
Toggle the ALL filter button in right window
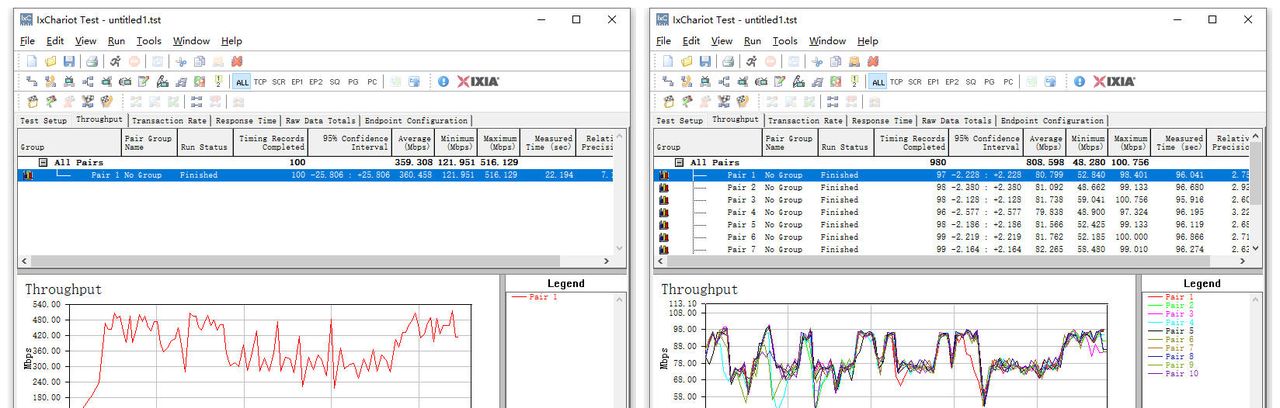(878, 82)
